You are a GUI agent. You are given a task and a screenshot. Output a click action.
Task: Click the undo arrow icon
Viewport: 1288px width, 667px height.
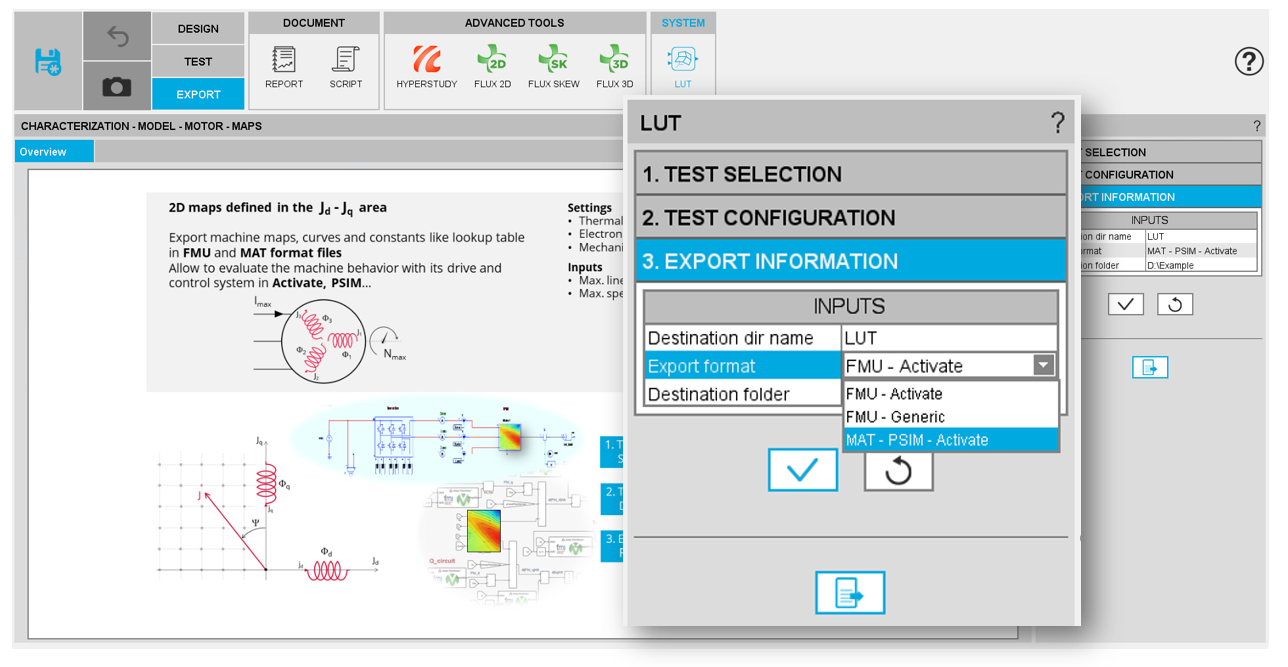click(x=117, y=37)
